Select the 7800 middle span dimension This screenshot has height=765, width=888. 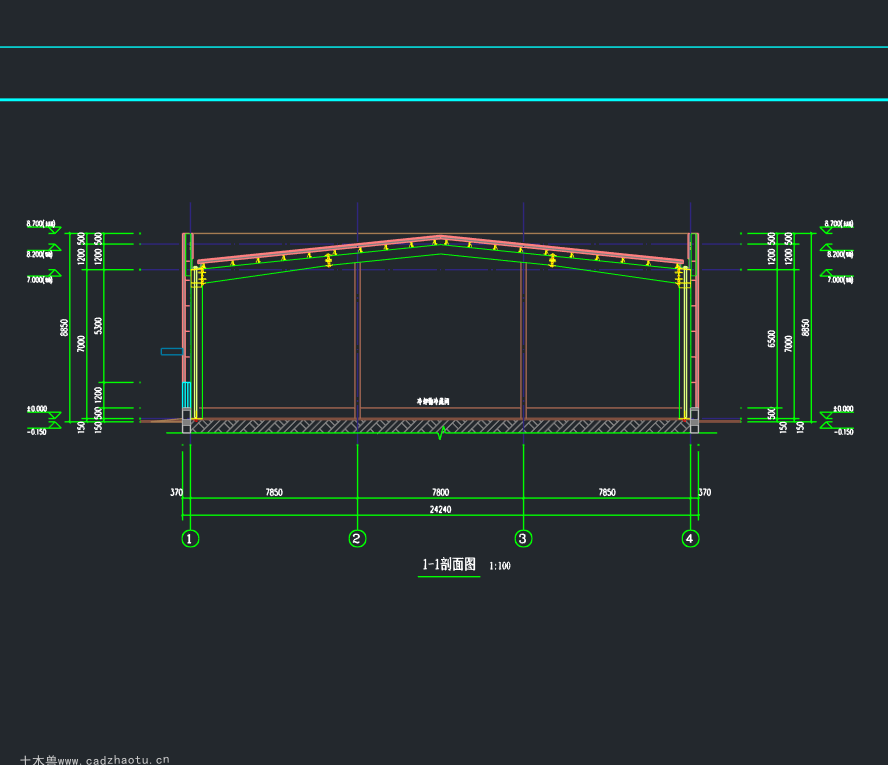click(441, 493)
